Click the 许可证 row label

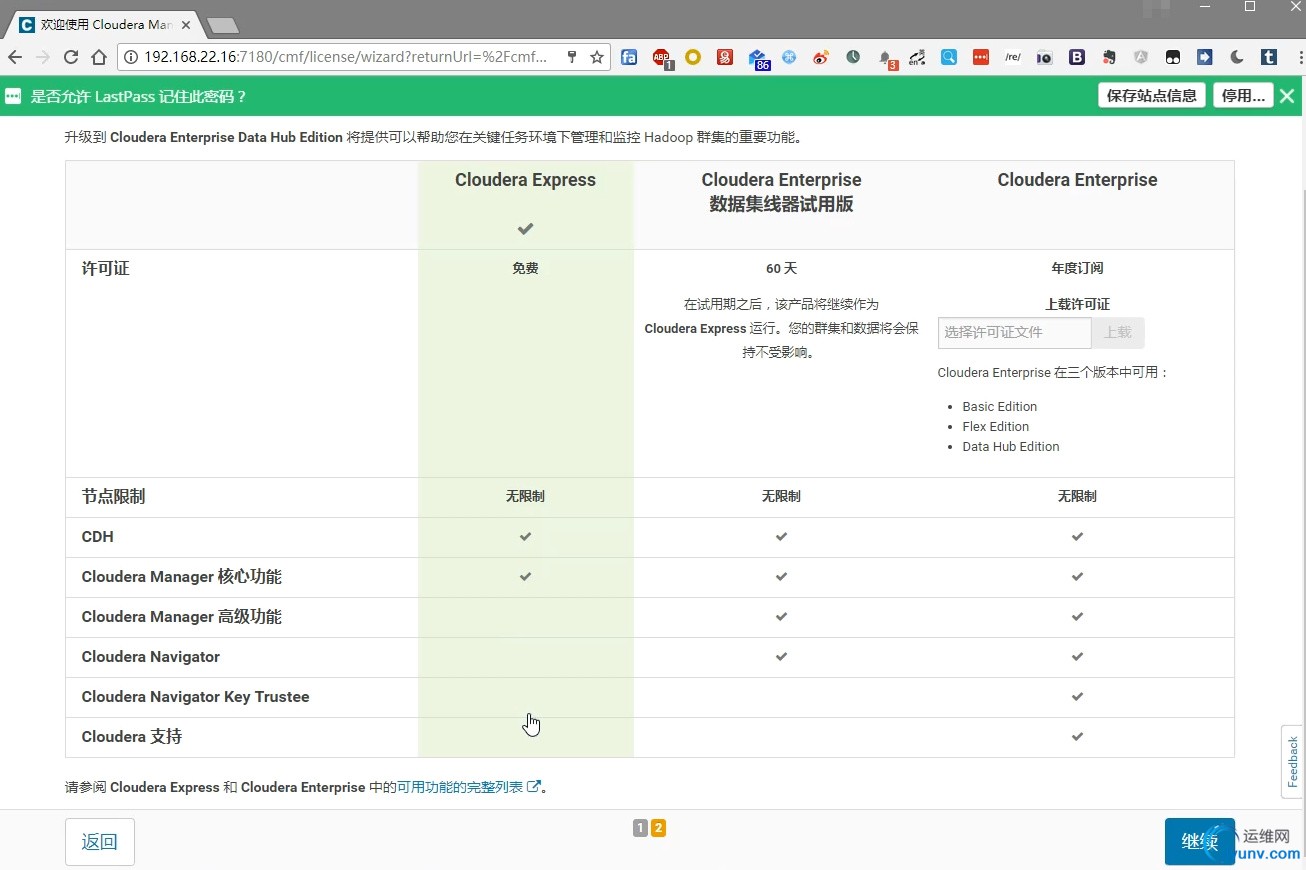[x=106, y=268]
